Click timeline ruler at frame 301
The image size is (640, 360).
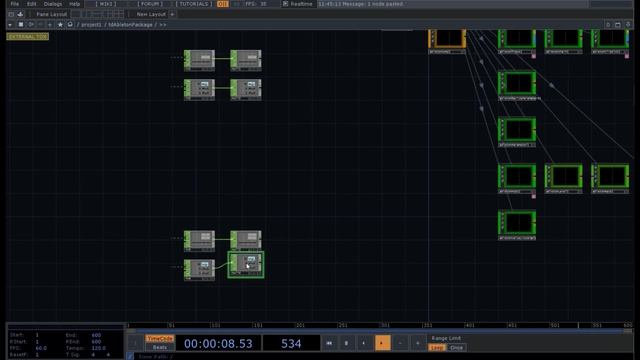[385, 325]
